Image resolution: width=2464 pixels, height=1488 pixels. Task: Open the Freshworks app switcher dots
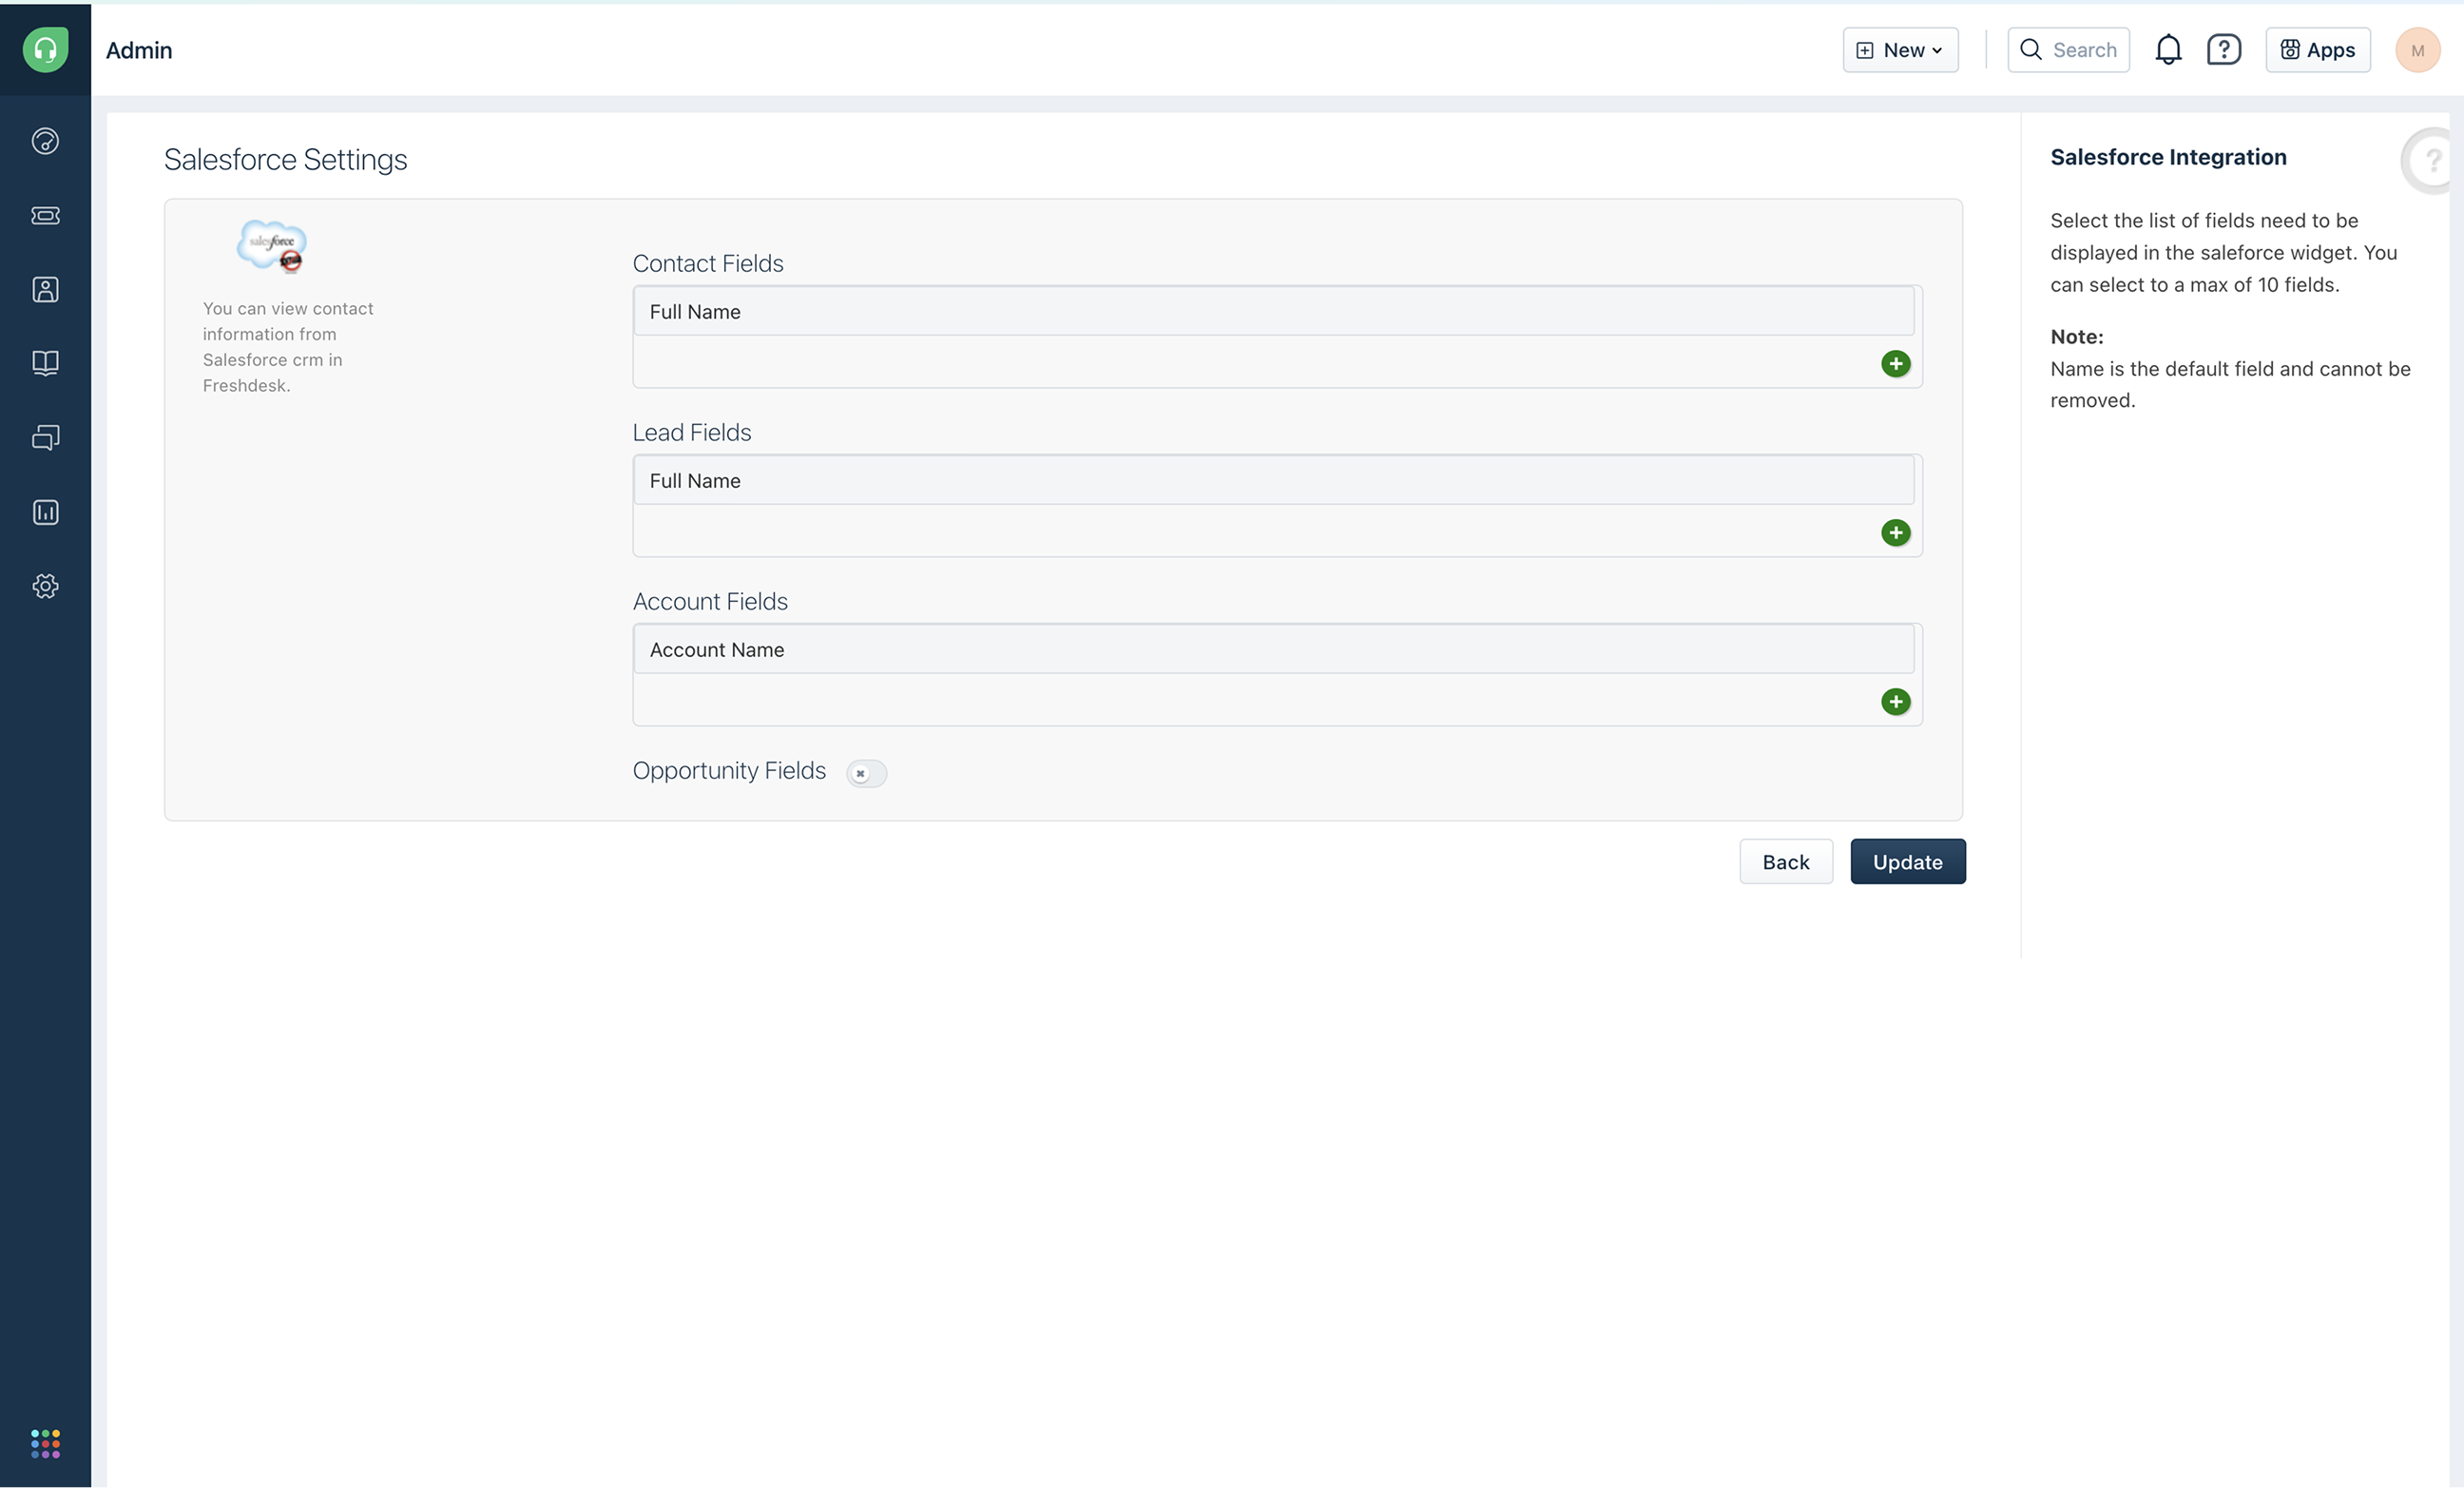tap(45, 1443)
